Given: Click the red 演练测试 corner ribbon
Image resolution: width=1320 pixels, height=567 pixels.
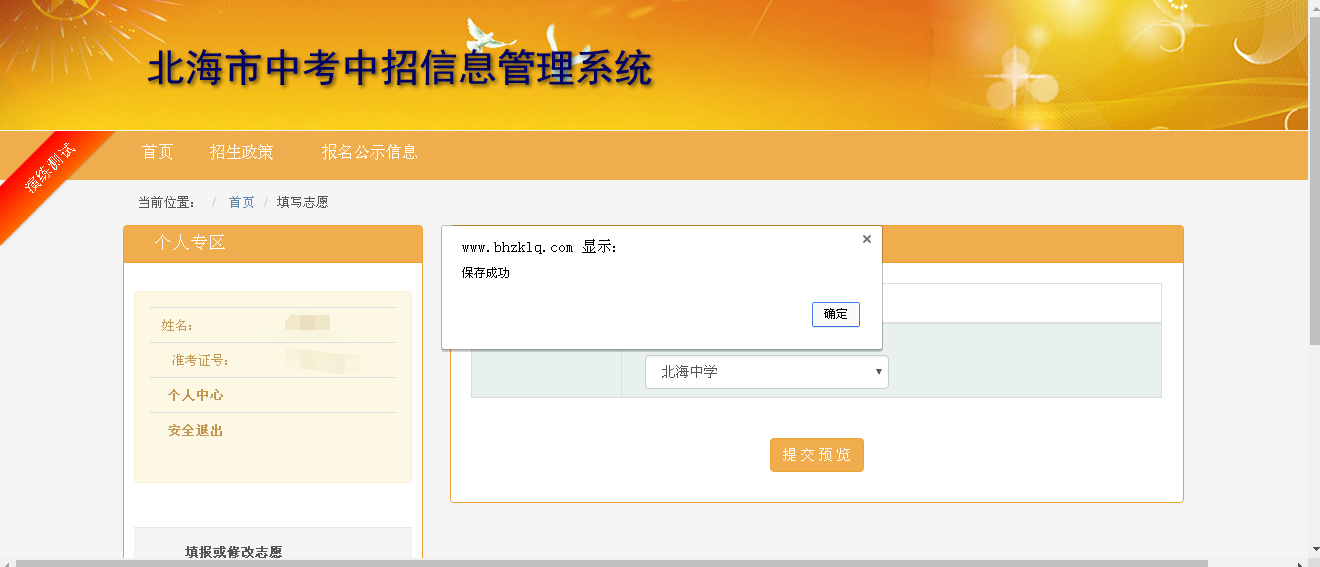Looking at the screenshot, I should 50,170.
